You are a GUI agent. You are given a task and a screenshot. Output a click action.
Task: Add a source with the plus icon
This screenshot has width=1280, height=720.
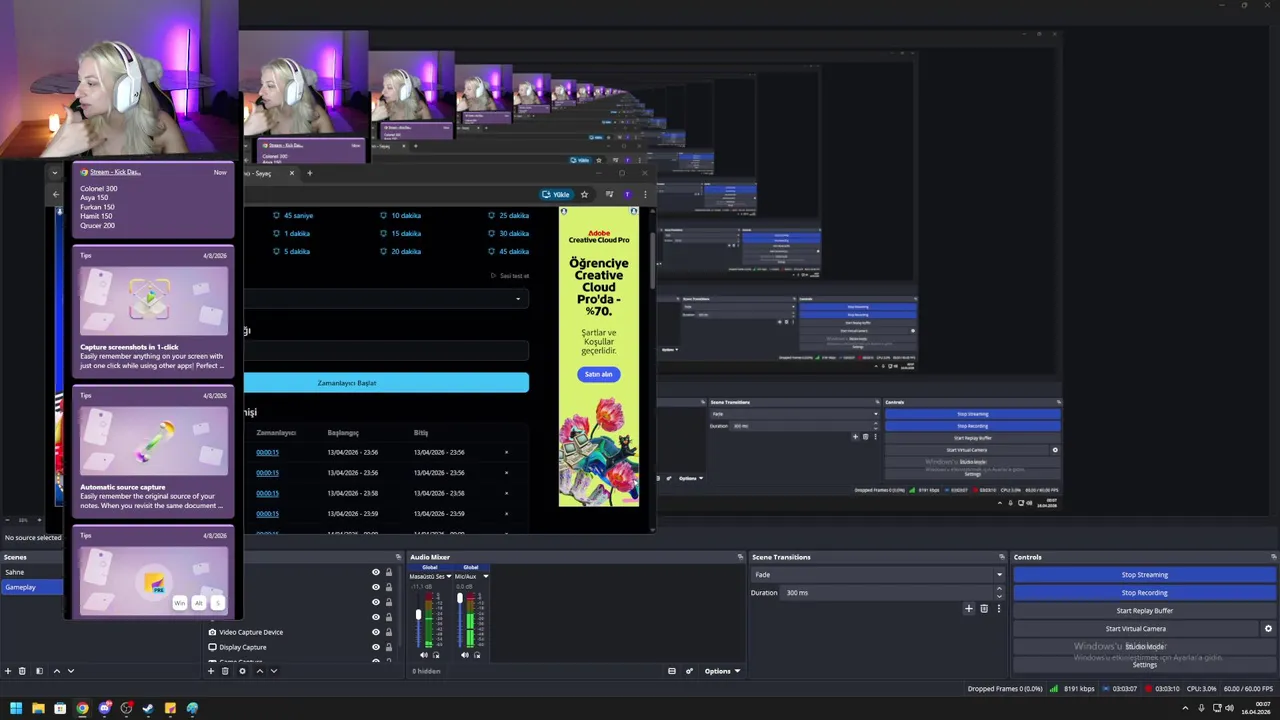(x=211, y=671)
